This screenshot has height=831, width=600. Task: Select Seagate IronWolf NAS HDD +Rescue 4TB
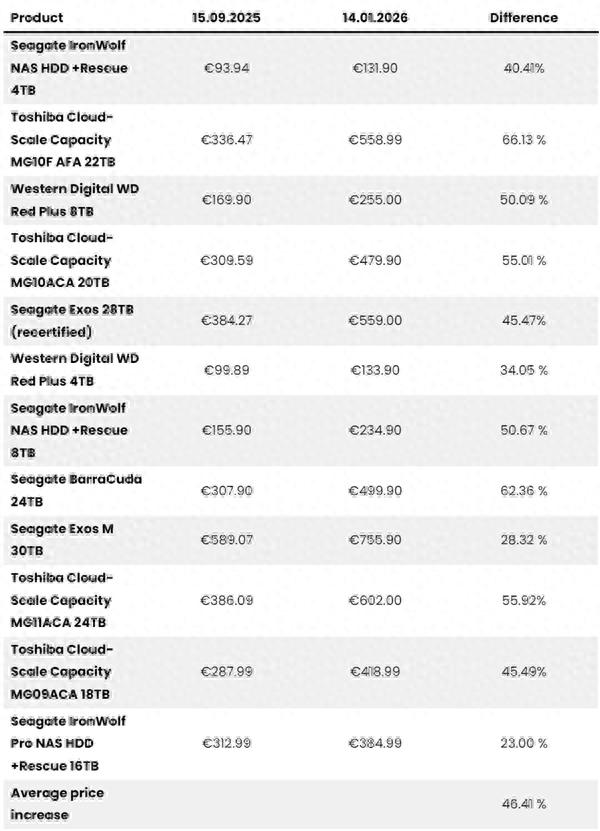tap(69, 68)
